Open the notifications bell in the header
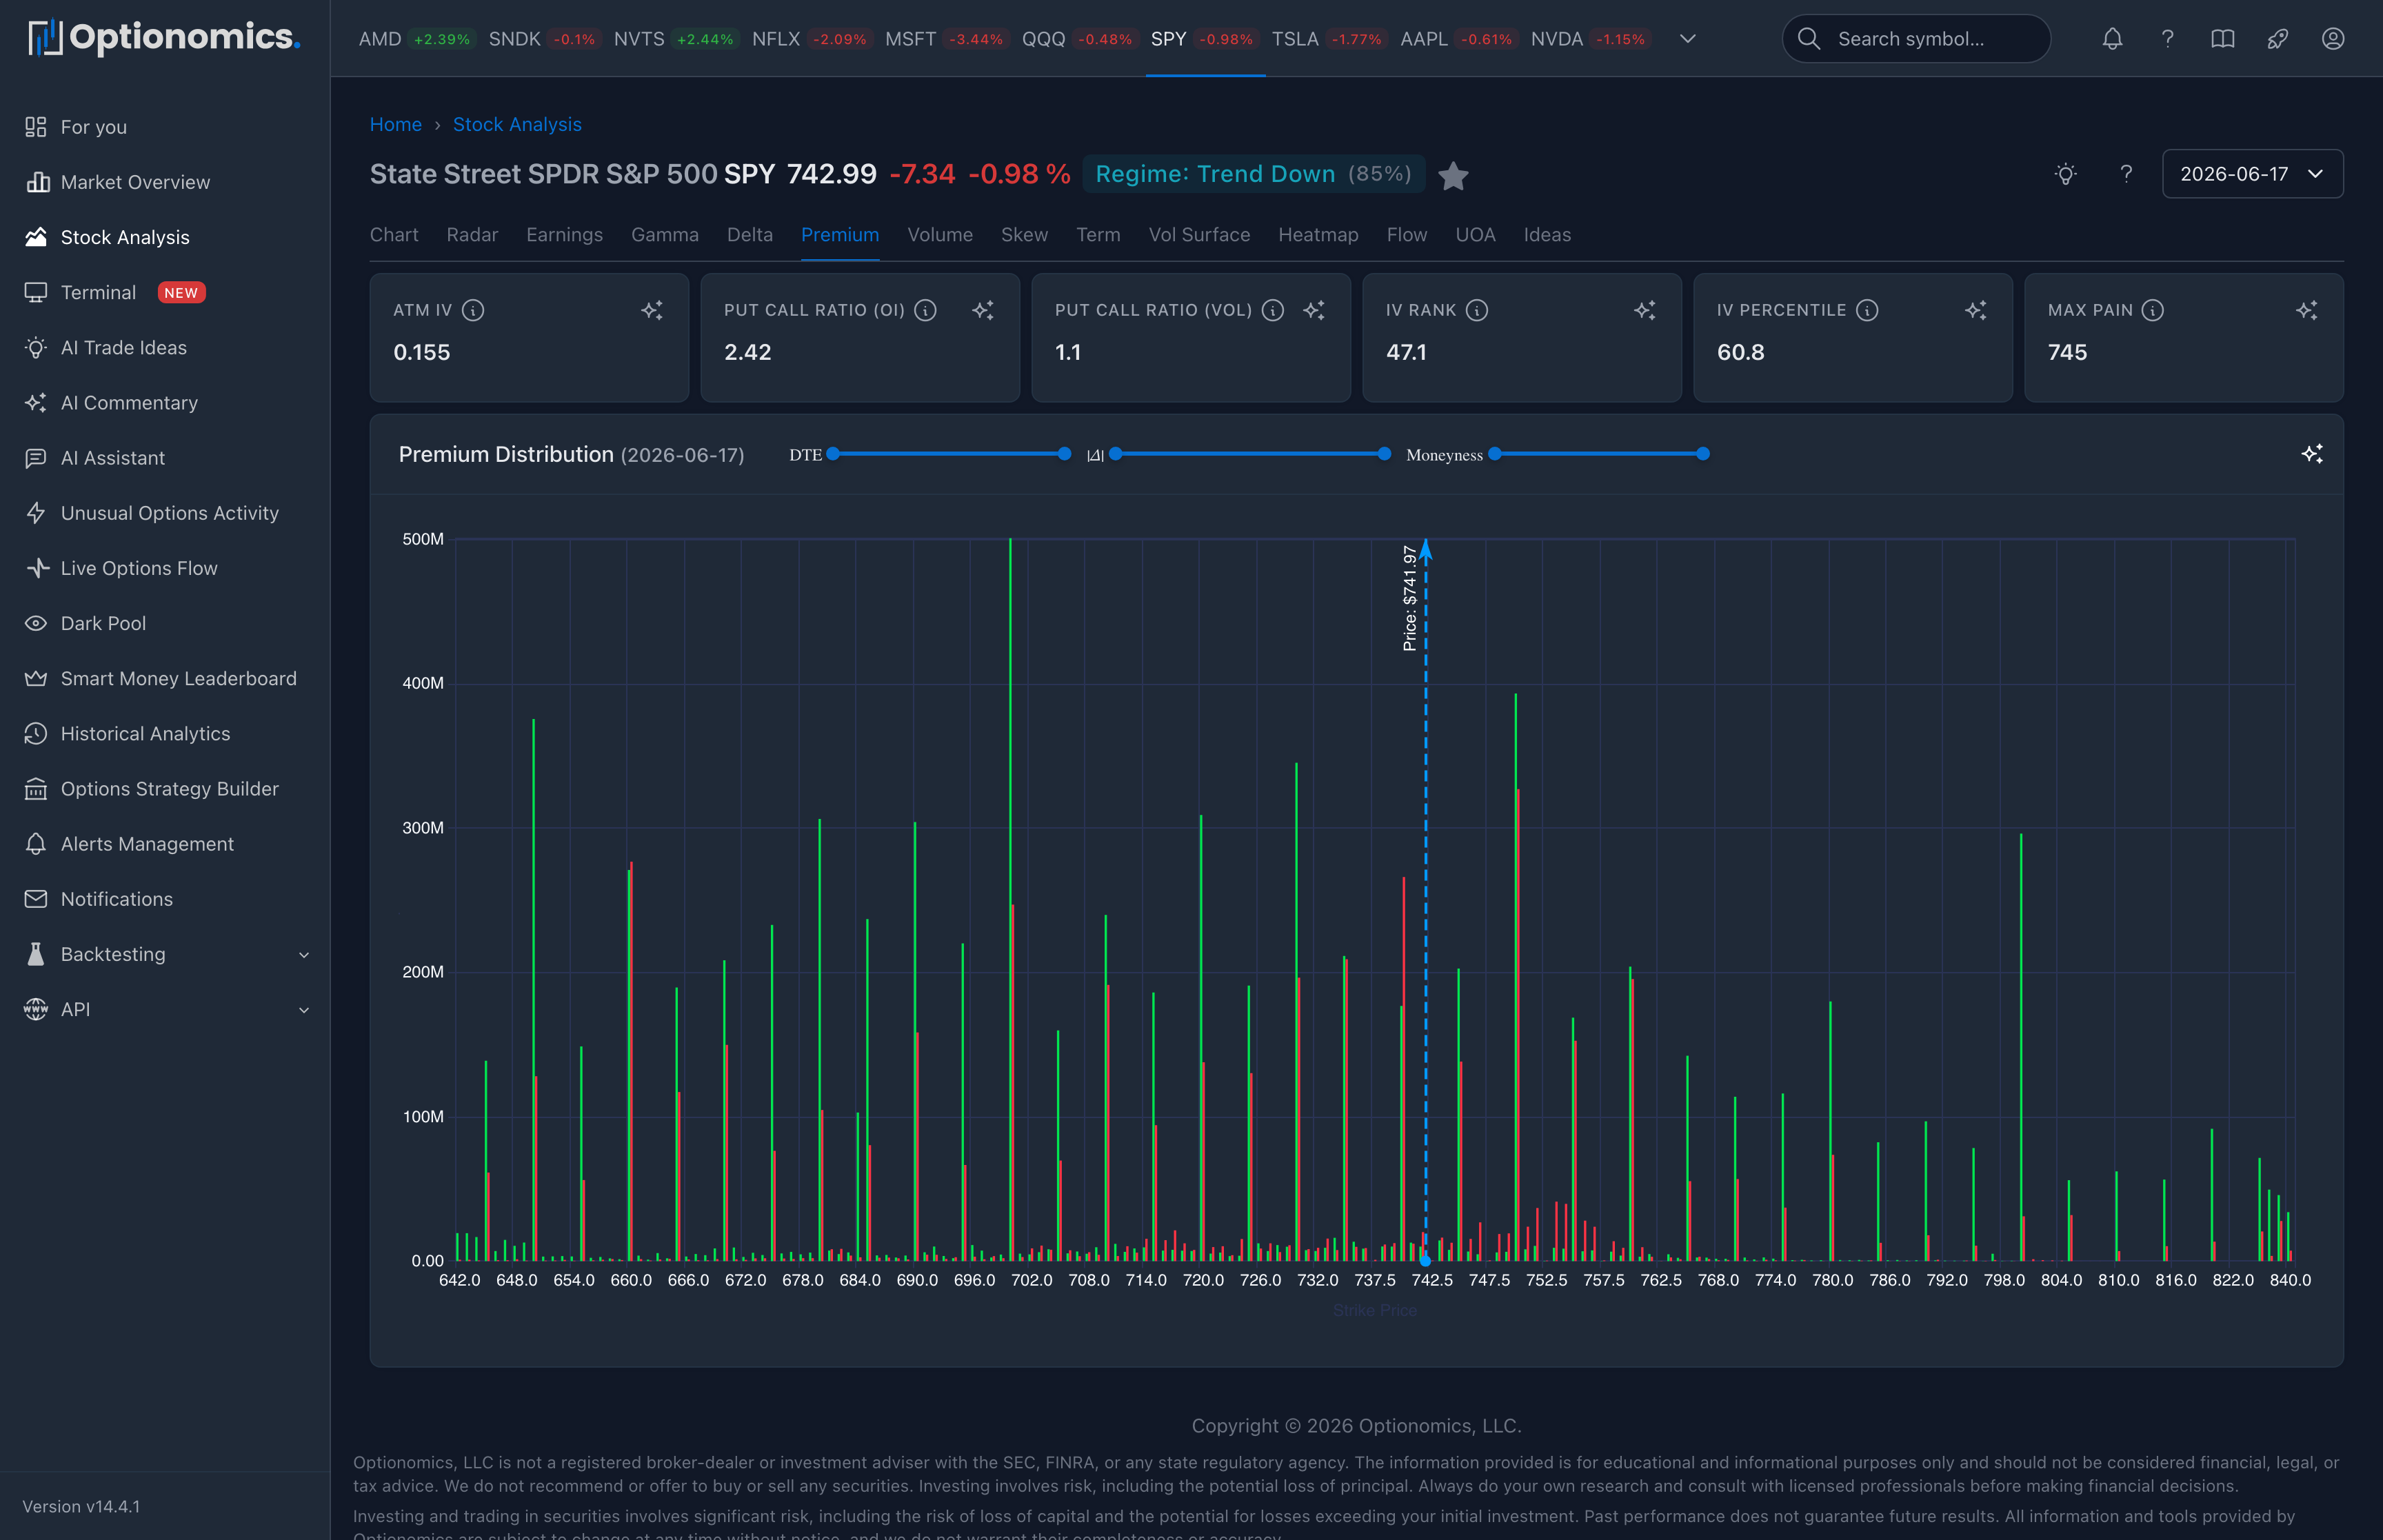 (x=2112, y=39)
